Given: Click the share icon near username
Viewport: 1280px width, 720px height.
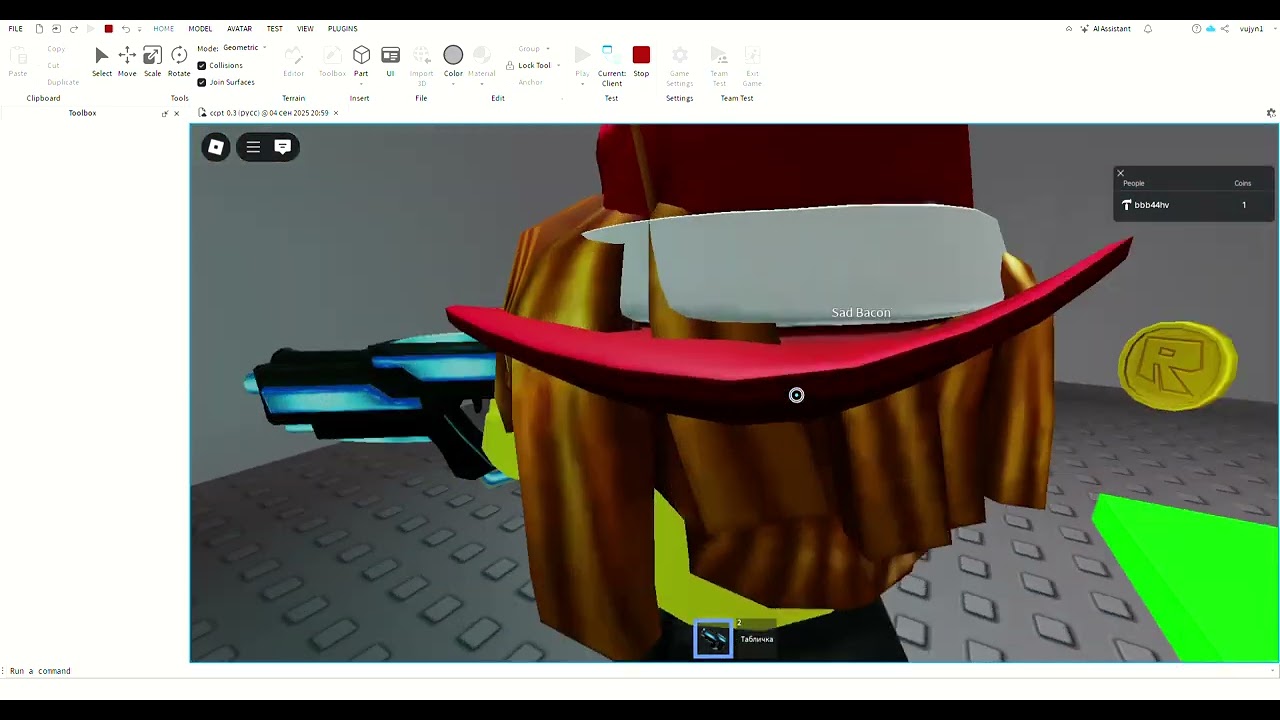Looking at the screenshot, I should 1225,29.
